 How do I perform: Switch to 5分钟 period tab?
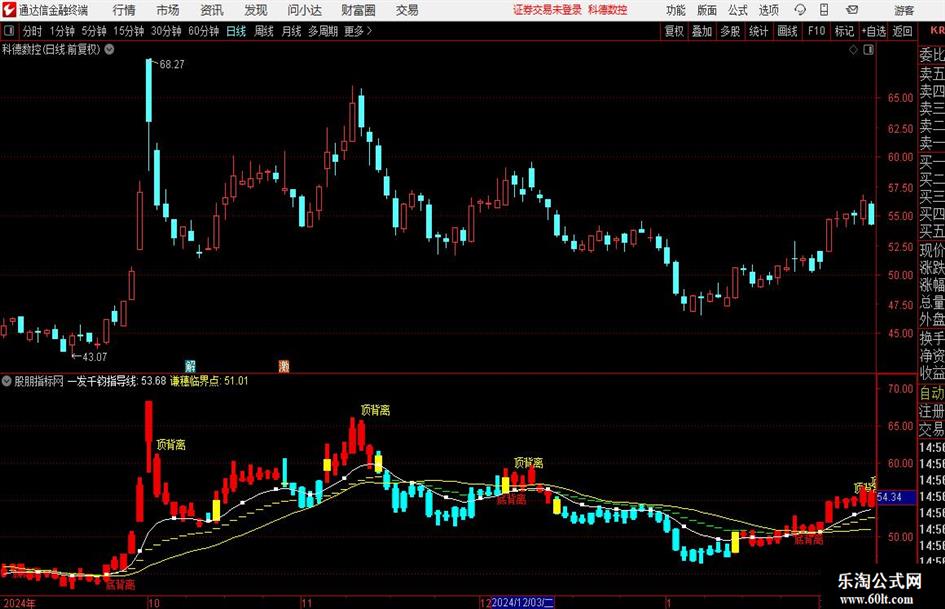tap(93, 31)
